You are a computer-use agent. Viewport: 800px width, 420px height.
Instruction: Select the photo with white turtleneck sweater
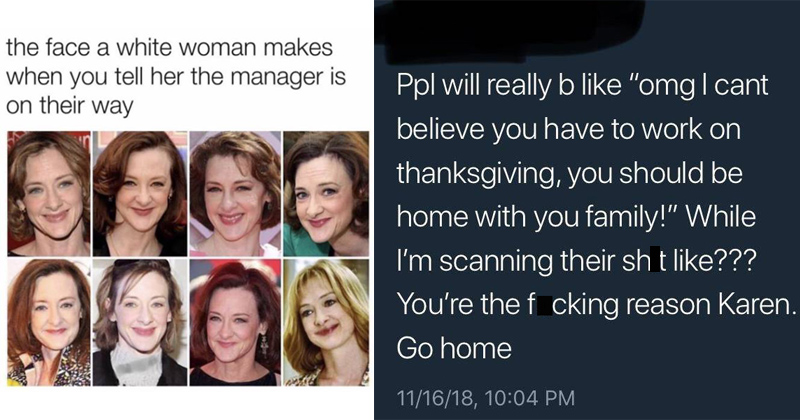pyautogui.click(x=140, y=322)
